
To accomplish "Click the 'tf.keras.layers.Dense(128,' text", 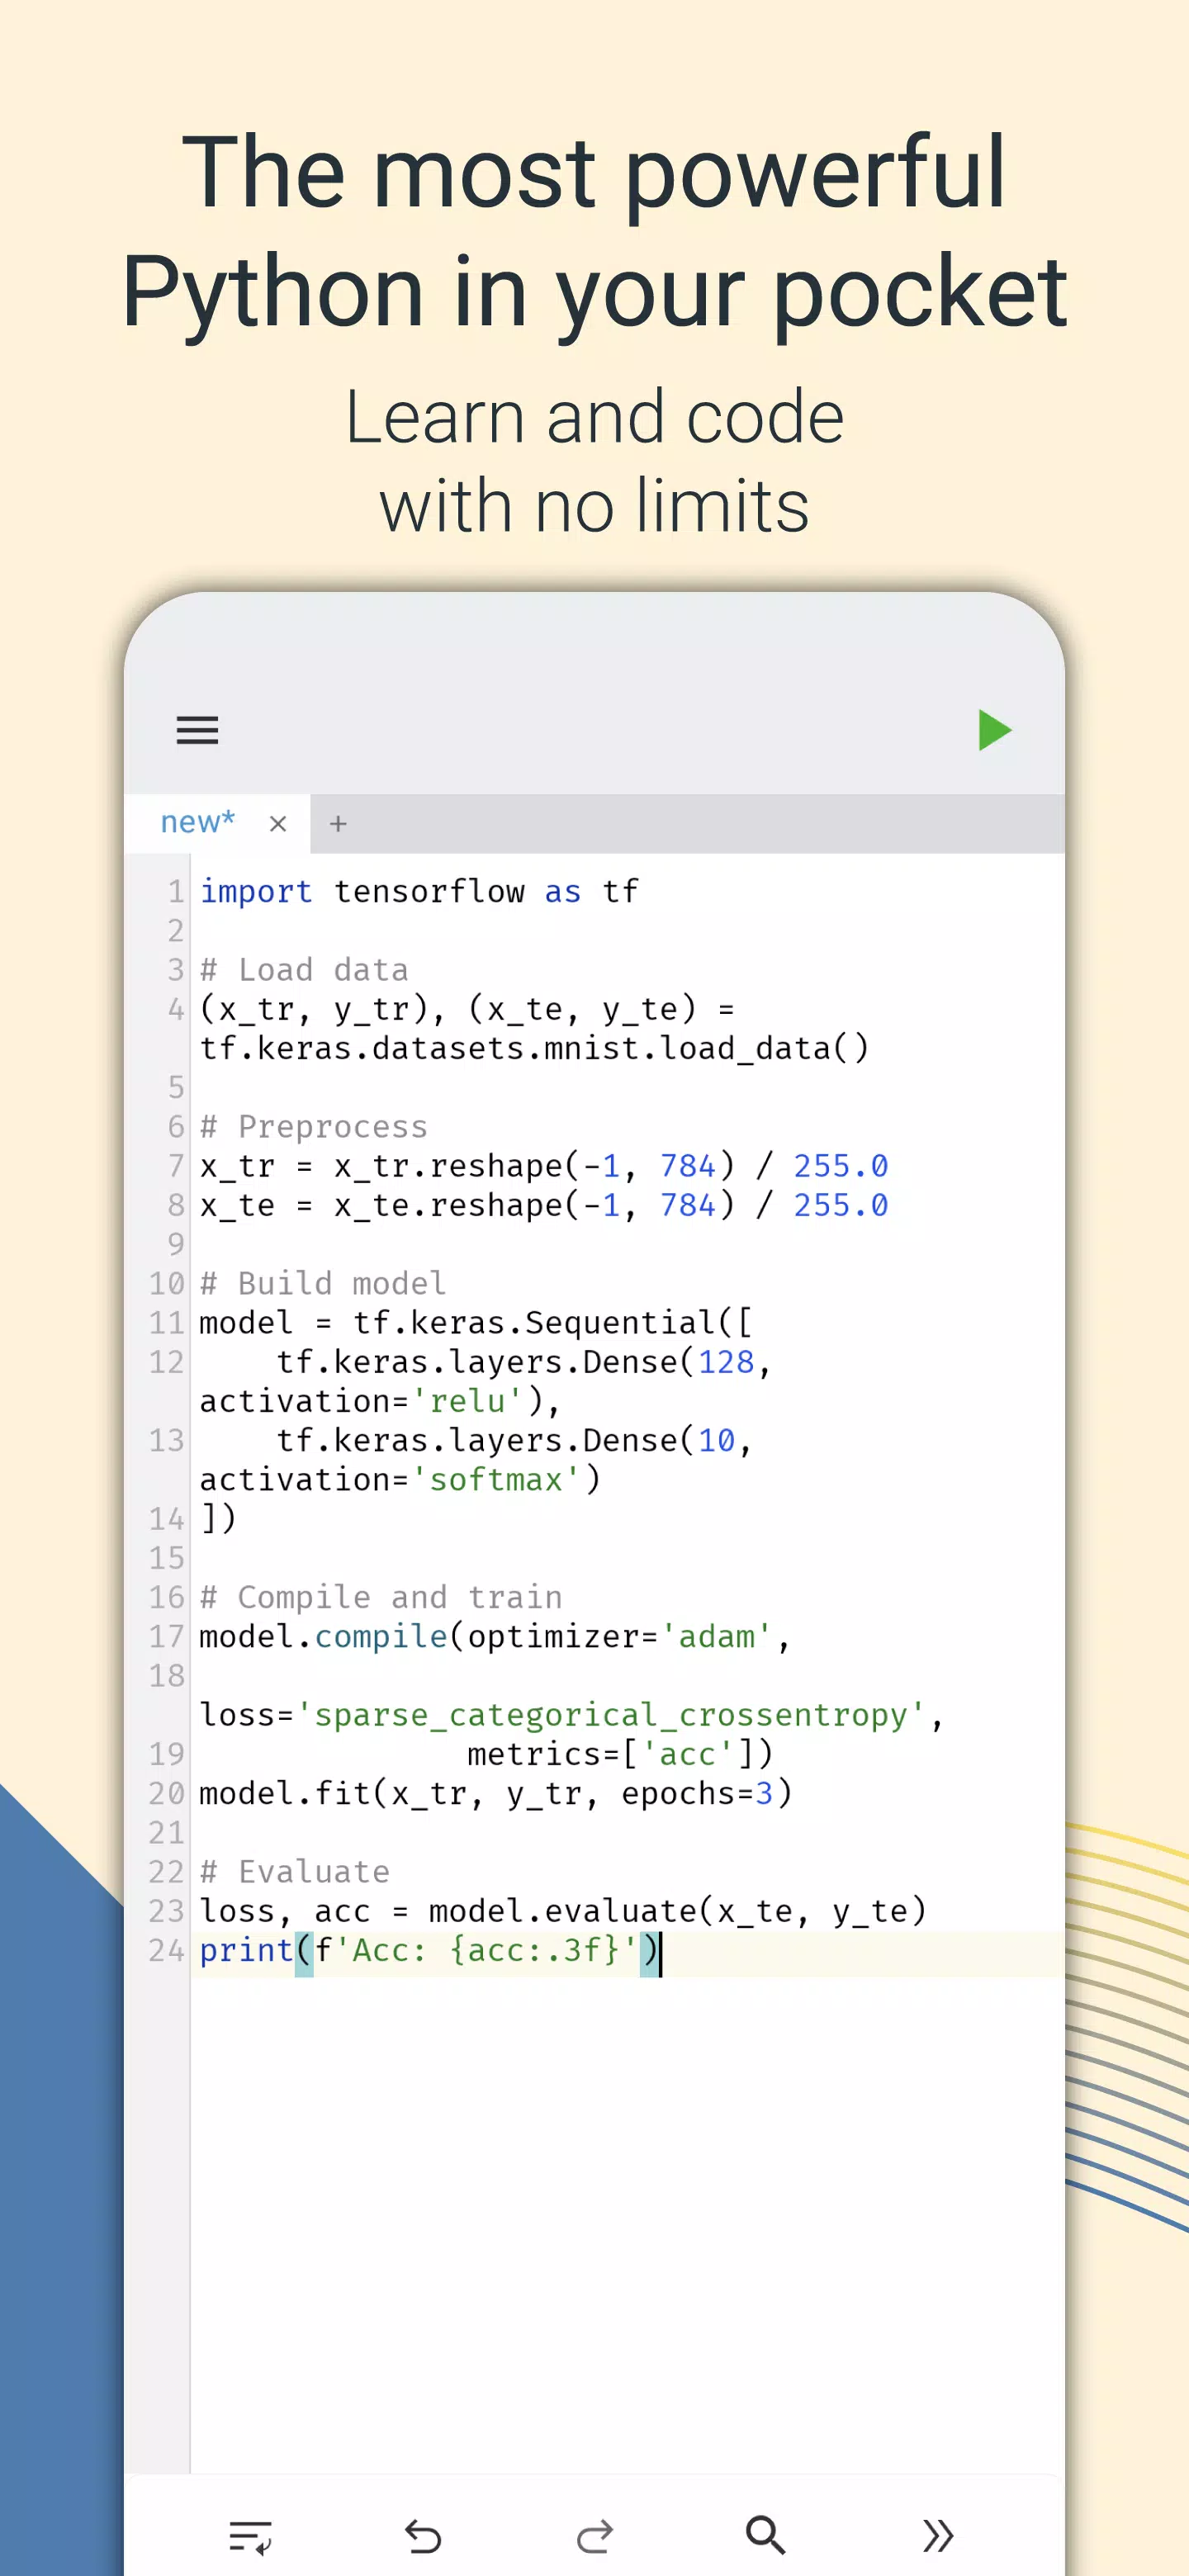I will tap(524, 1362).
